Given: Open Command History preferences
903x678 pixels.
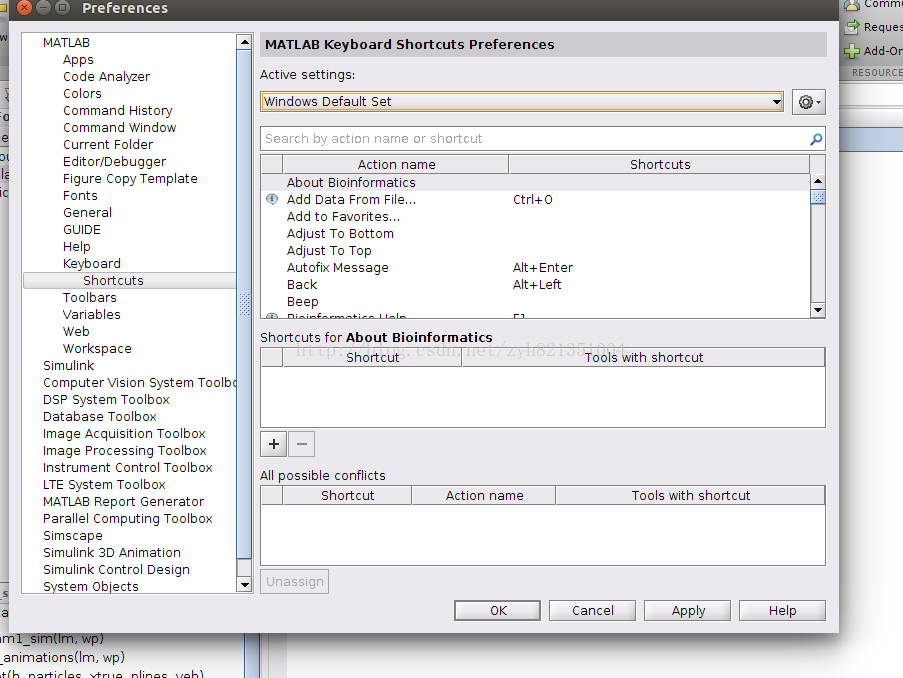Looking at the screenshot, I should point(117,111).
